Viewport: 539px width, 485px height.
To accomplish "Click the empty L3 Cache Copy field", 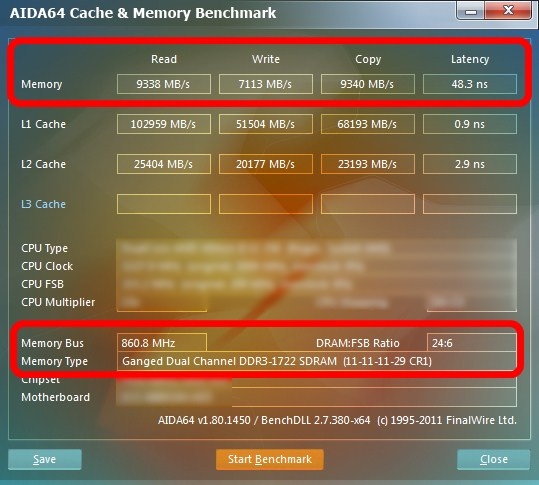I will tap(367, 204).
